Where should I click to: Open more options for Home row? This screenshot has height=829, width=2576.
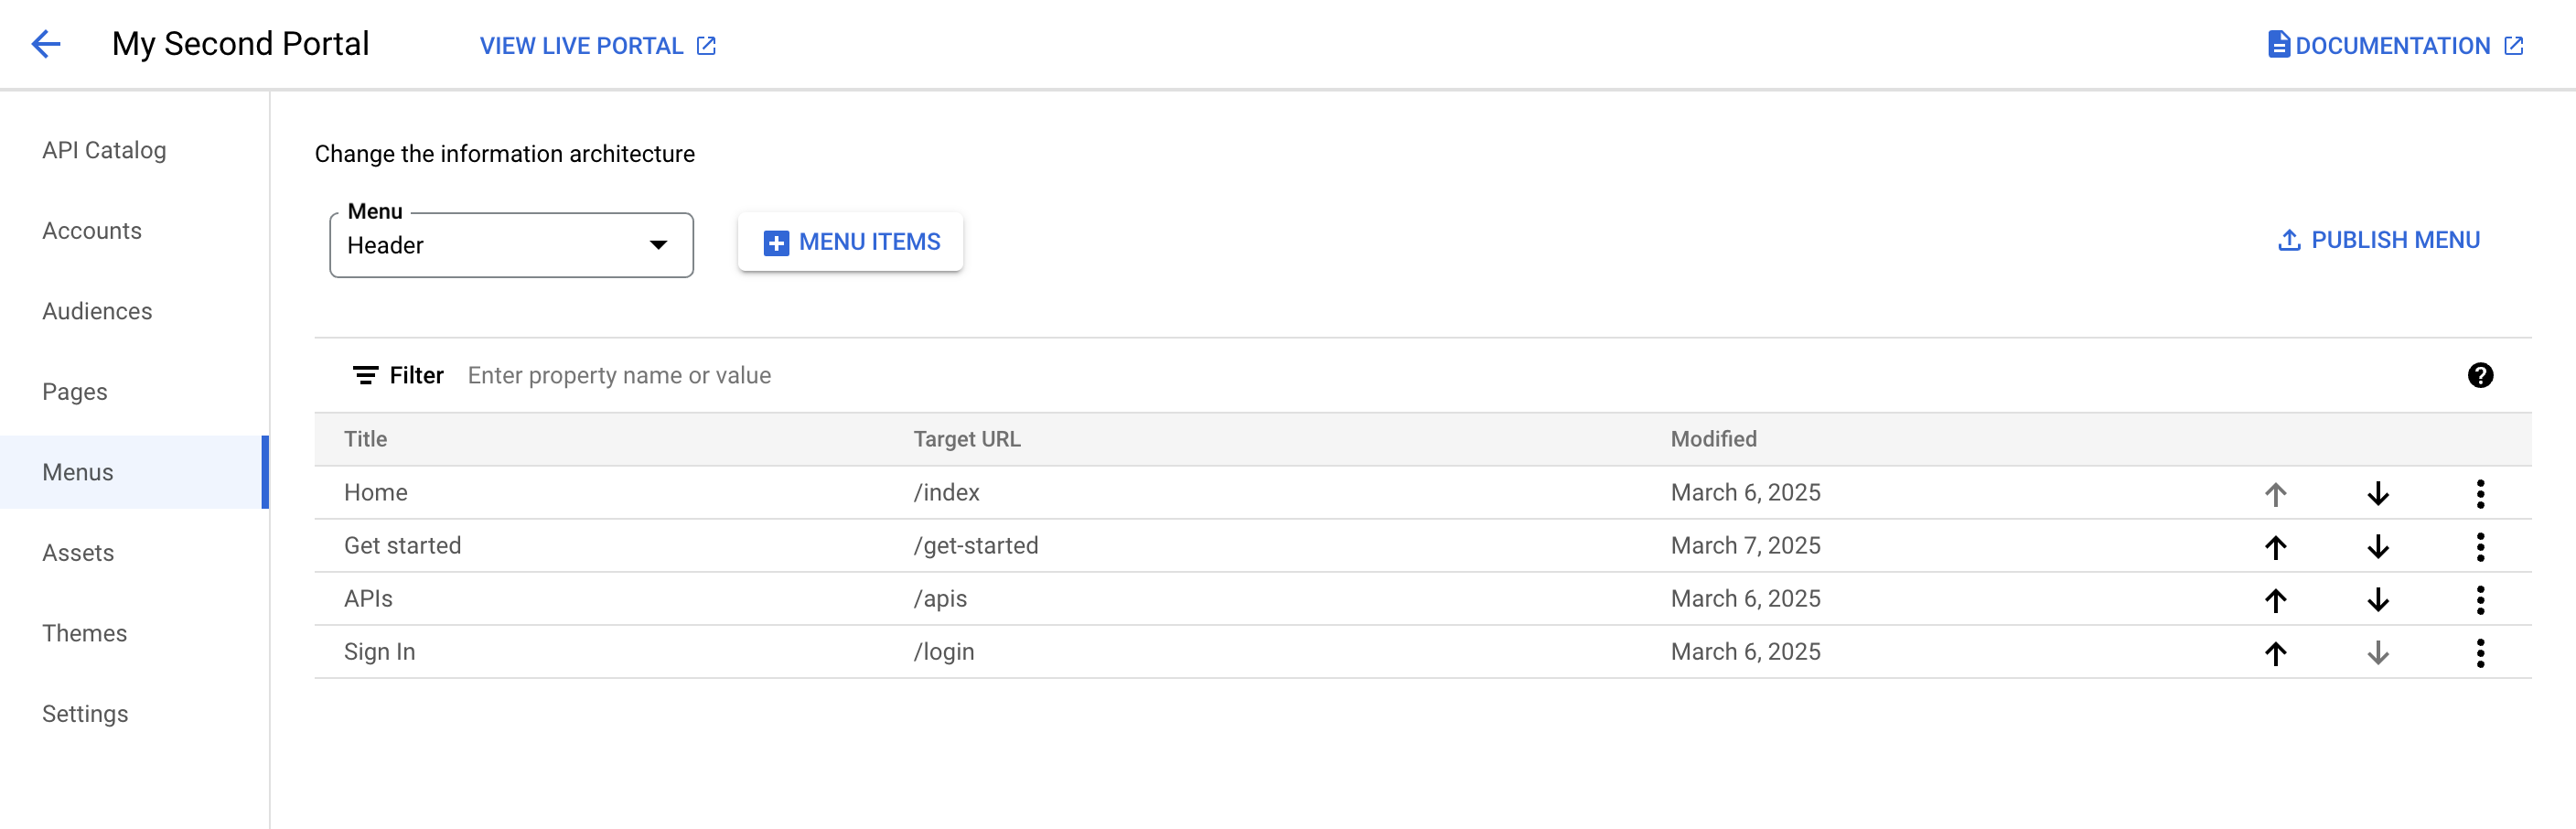(2479, 493)
